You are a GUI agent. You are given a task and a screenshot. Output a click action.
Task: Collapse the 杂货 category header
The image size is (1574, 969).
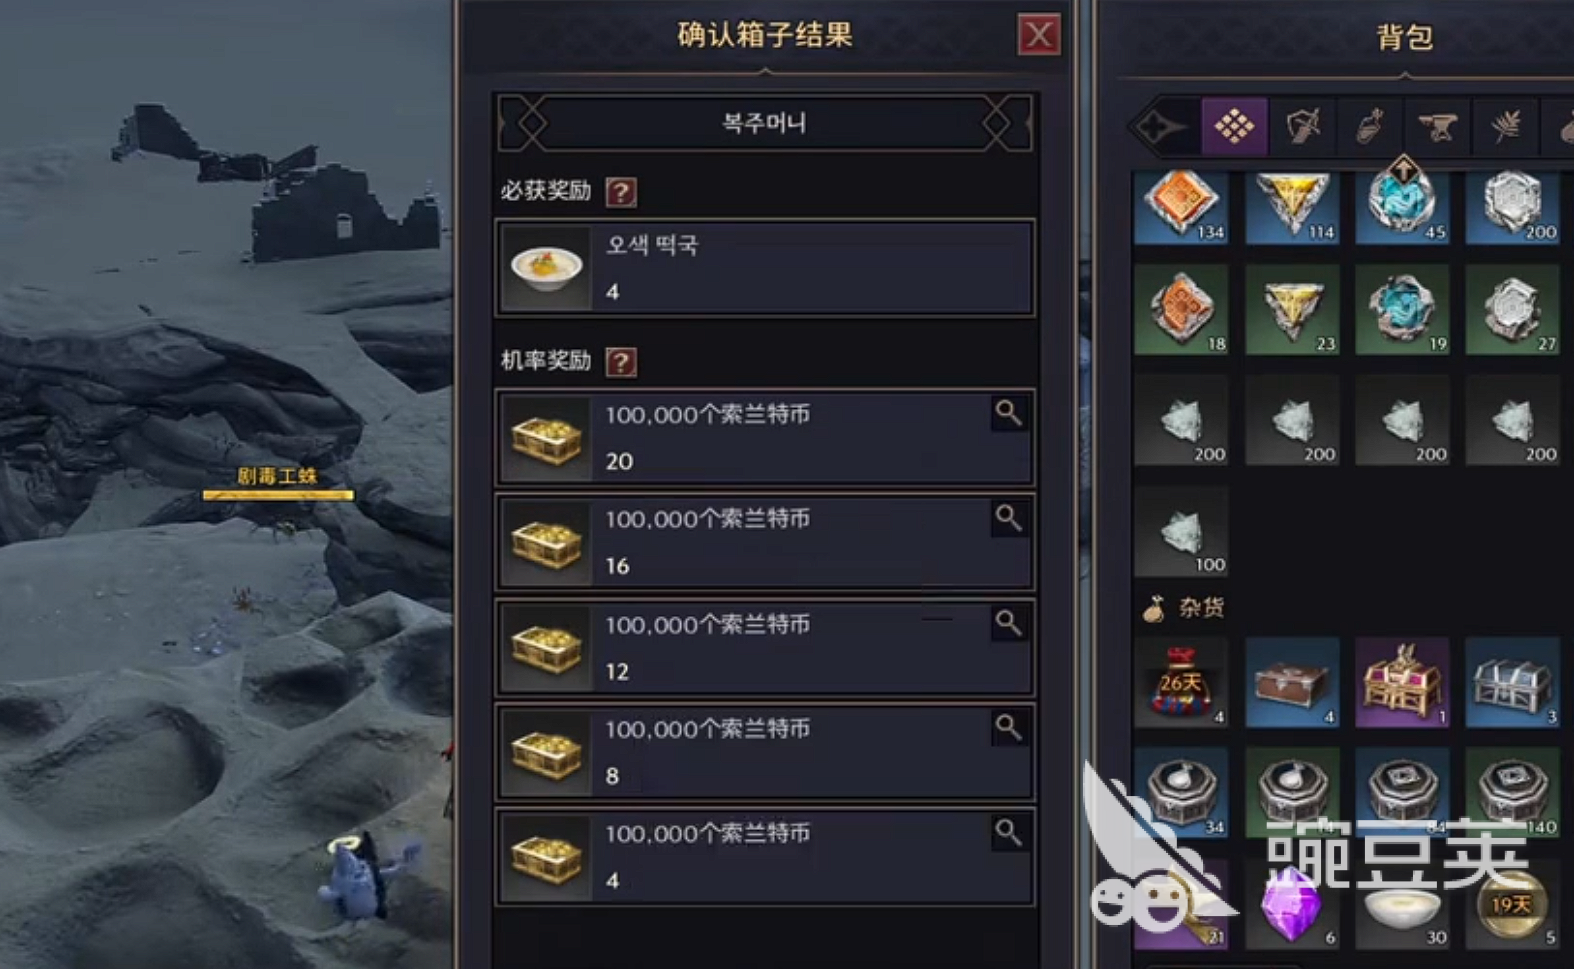click(1184, 607)
